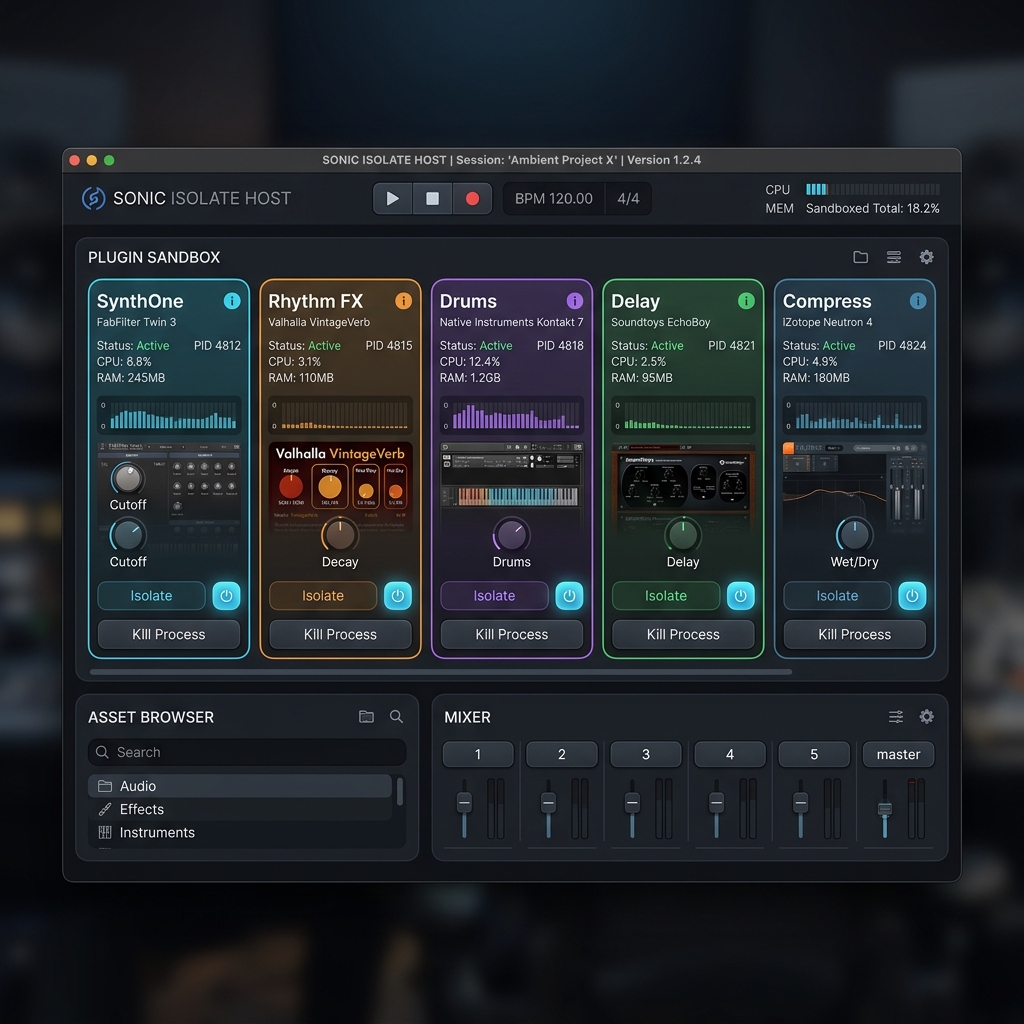
Task: Select mixer channel 1
Action: coord(478,754)
